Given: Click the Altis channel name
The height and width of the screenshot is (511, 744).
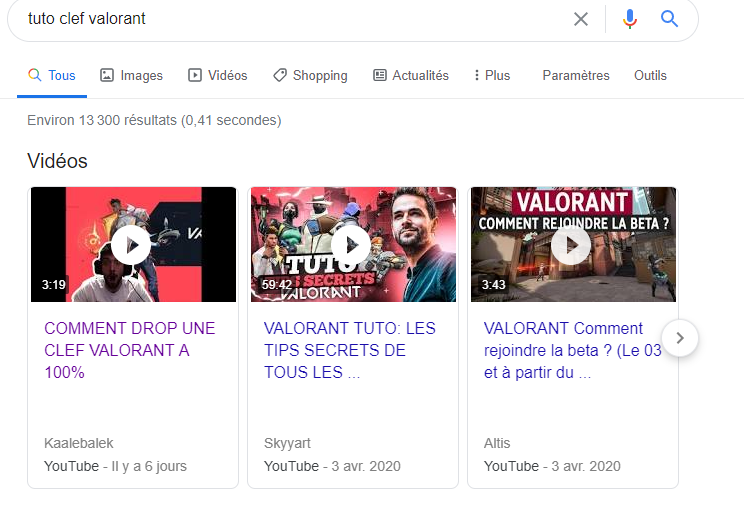Looking at the screenshot, I should click(497, 443).
